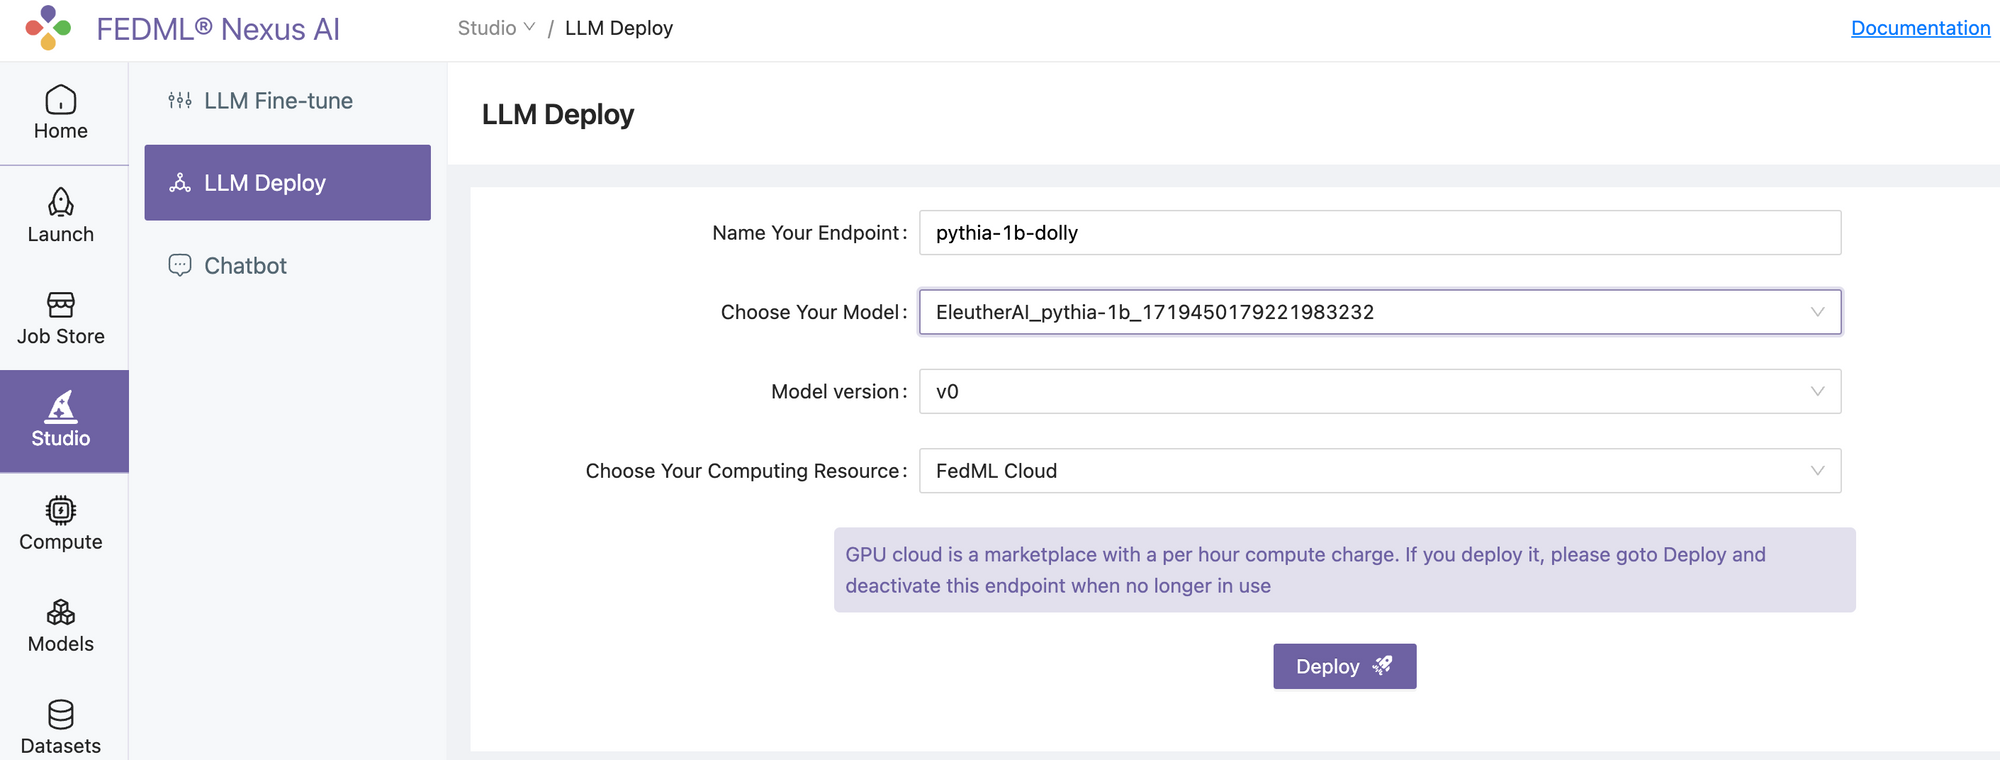Open the Model version dropdown

tap(1380, 391)
